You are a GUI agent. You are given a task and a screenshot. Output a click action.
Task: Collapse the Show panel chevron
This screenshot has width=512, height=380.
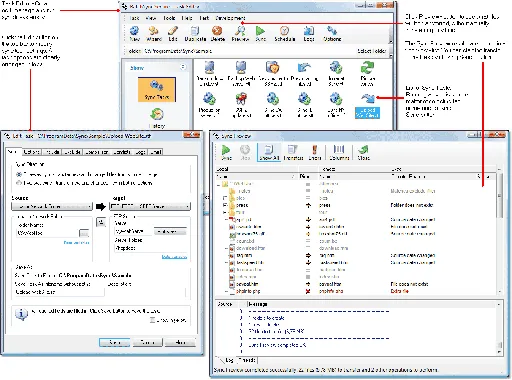(x=183, y=67)
